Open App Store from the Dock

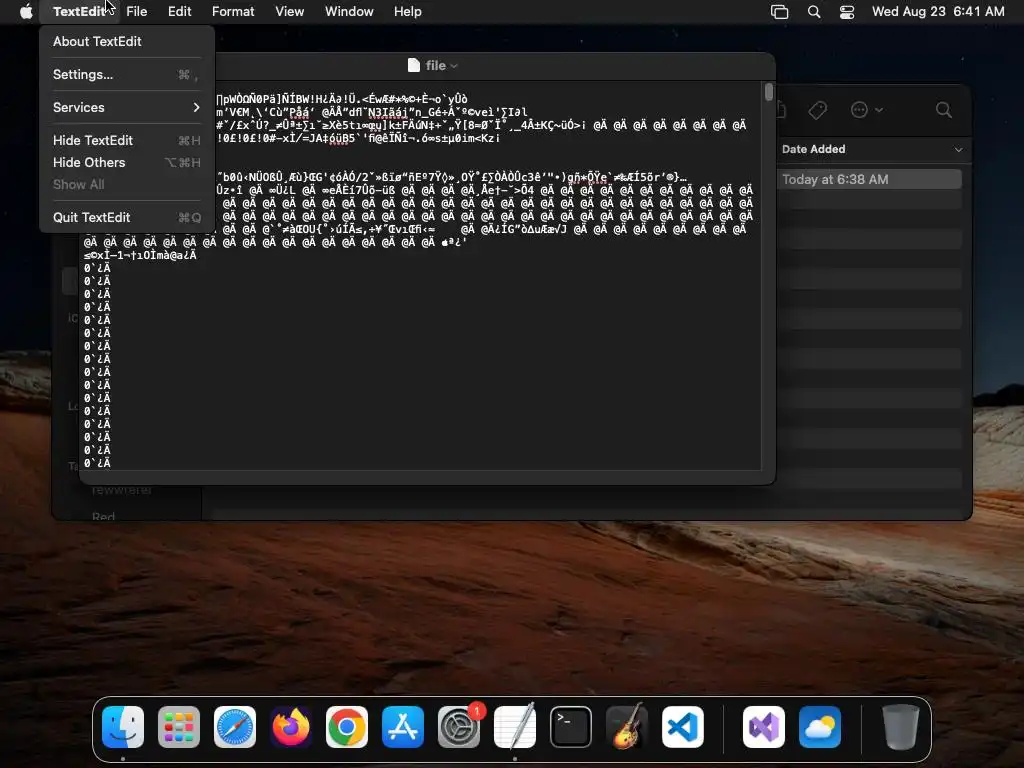(403, 727)
